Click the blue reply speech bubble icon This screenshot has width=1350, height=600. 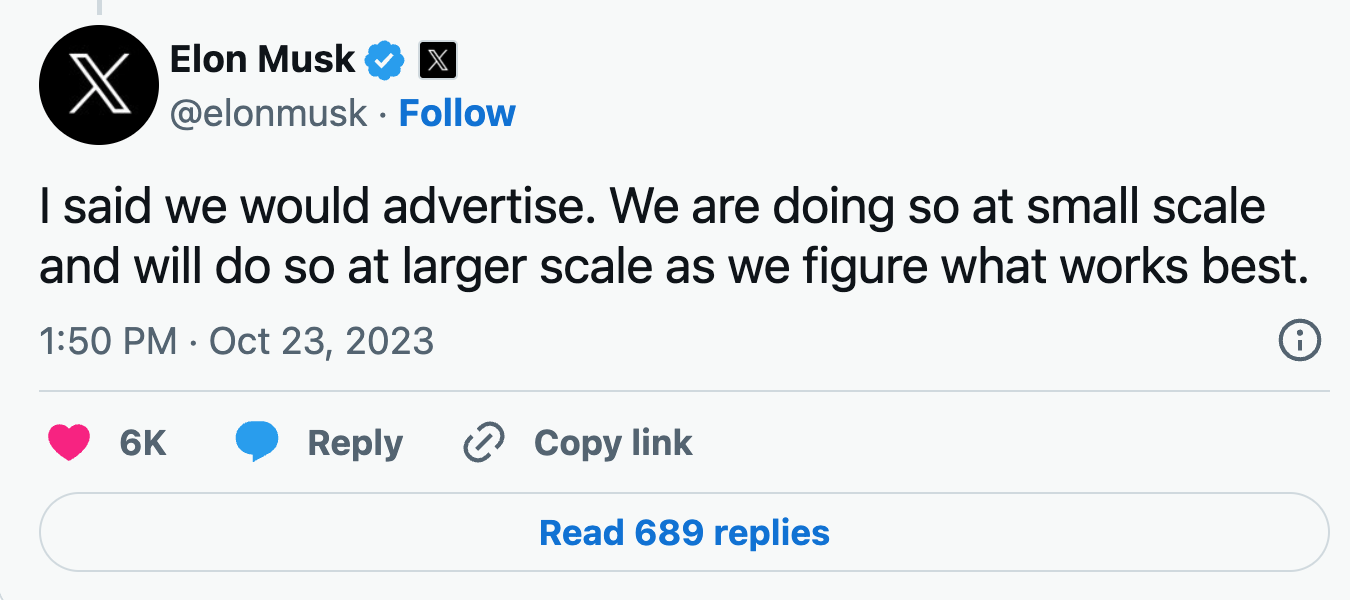point(257,443)
